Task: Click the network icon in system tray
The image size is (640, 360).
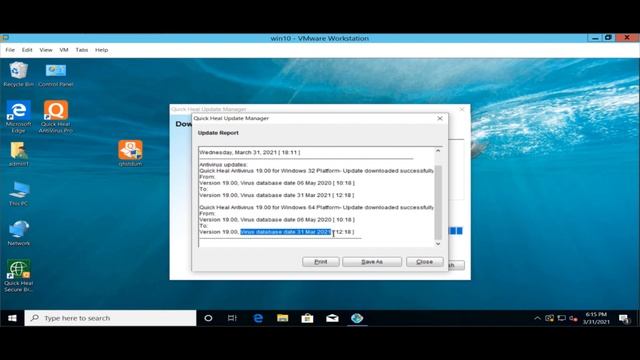Action: pyautogui.click(x=562, y=318)
